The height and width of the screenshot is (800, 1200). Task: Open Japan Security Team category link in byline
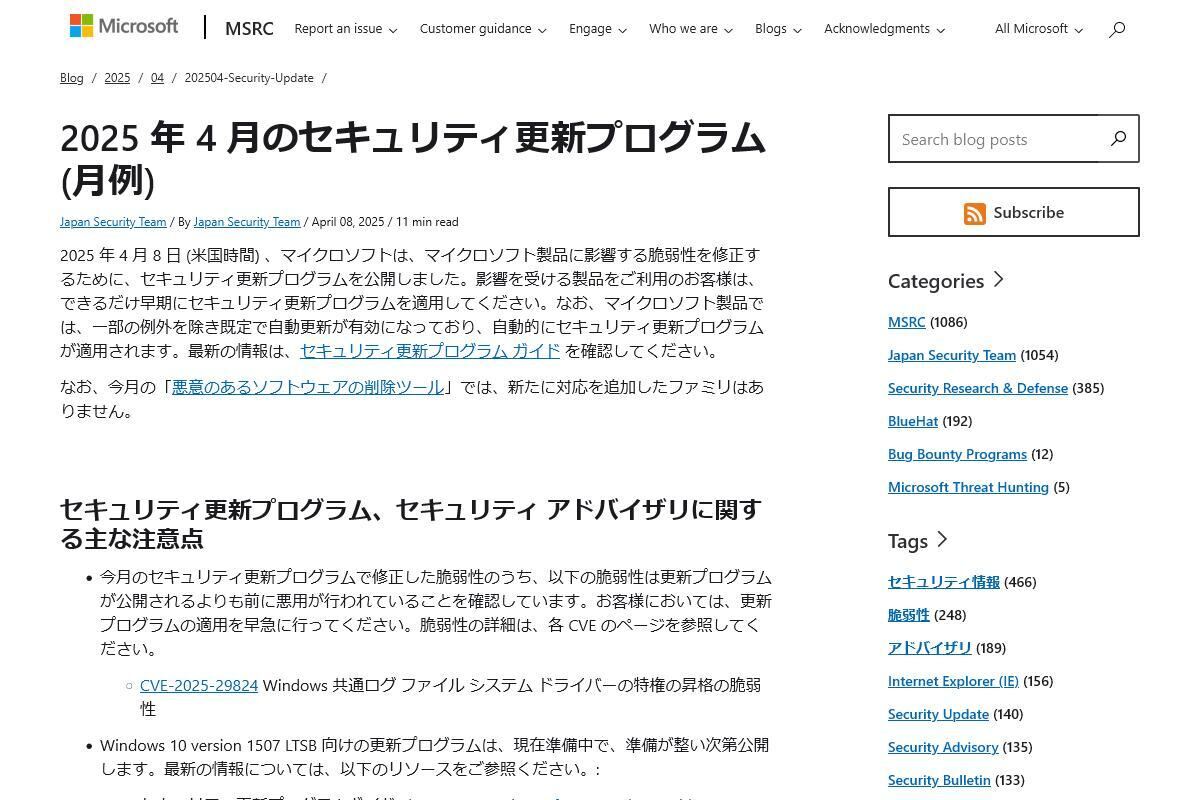tap(113, 222)
